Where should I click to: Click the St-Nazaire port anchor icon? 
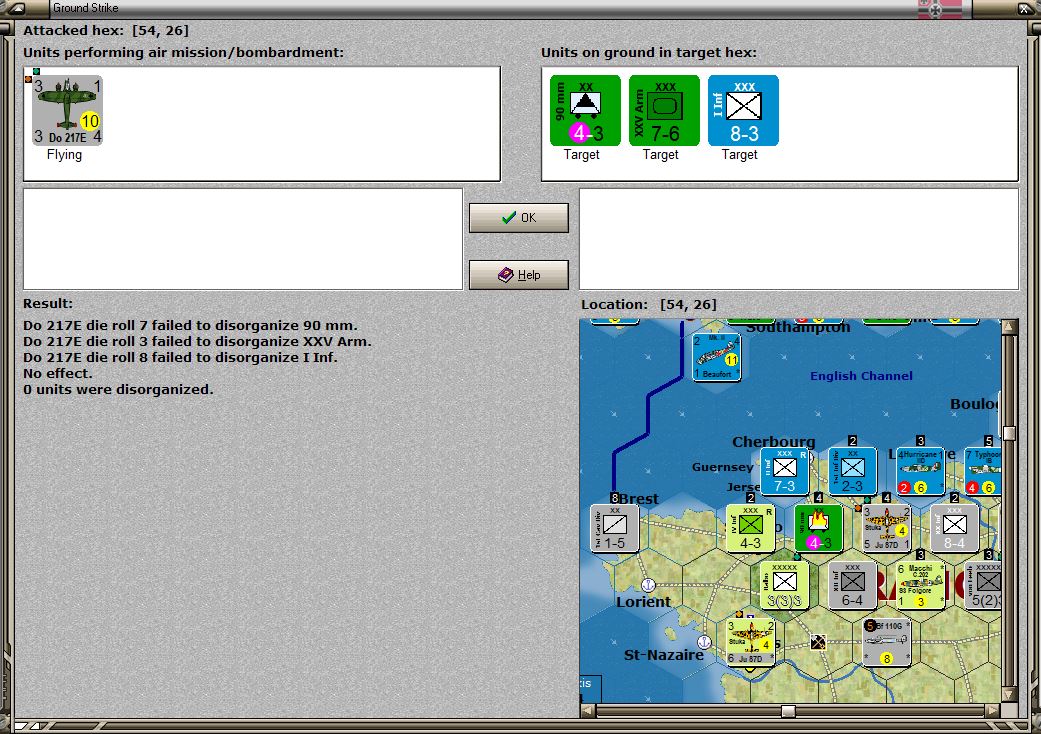click(704, 642)
